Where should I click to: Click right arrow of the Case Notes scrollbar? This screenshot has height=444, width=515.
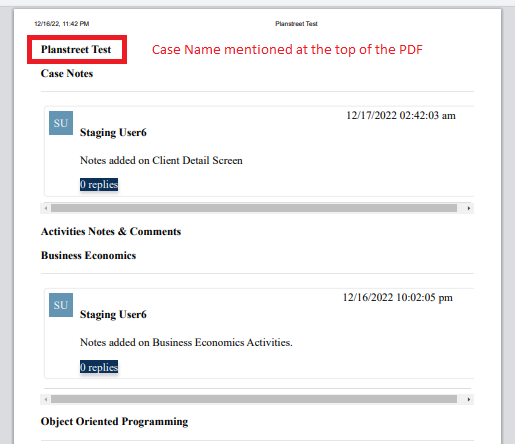[469, 208]
